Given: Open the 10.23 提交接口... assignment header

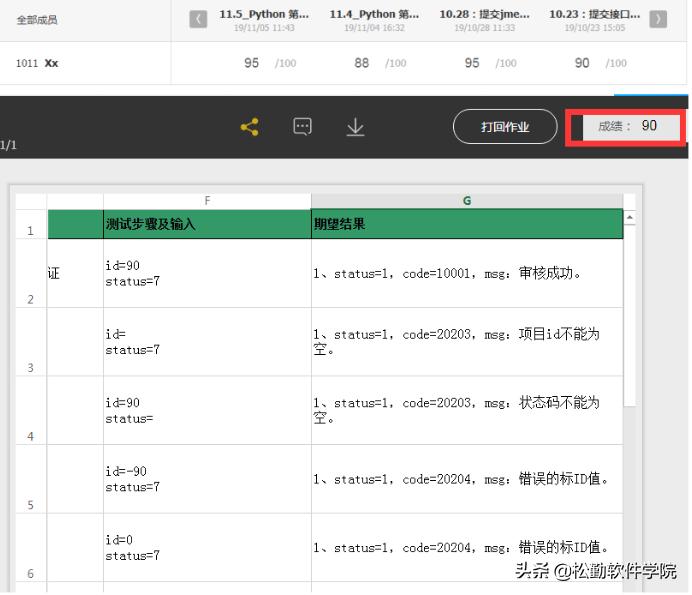Looking at the screenshot, I should [x=594, y=19].
